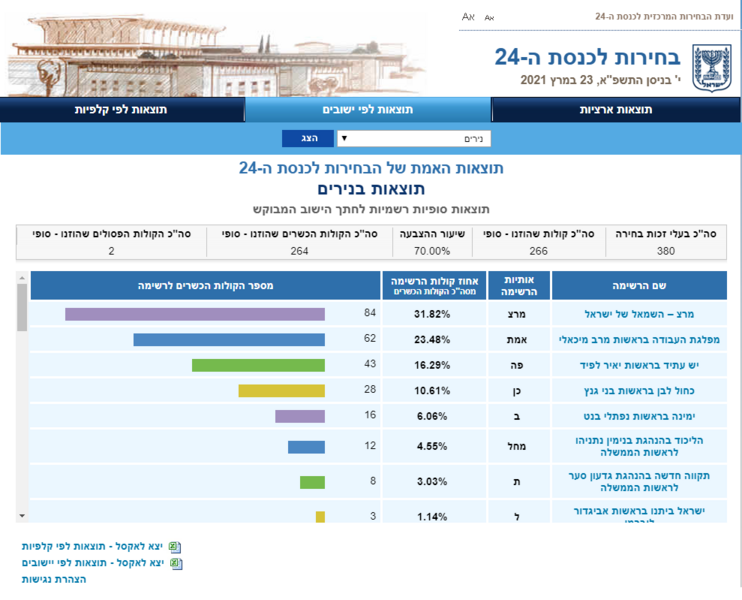Increase font size with large Aא
This screenshot has height=600, width=742.
click(x=468, y=17)
